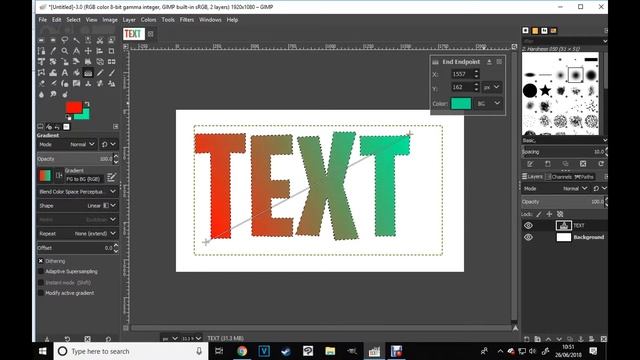The height and width of the screenshot is (360, 640).
Task: Select the Zoom magnifier tool
Action: [x=64, y=51]
